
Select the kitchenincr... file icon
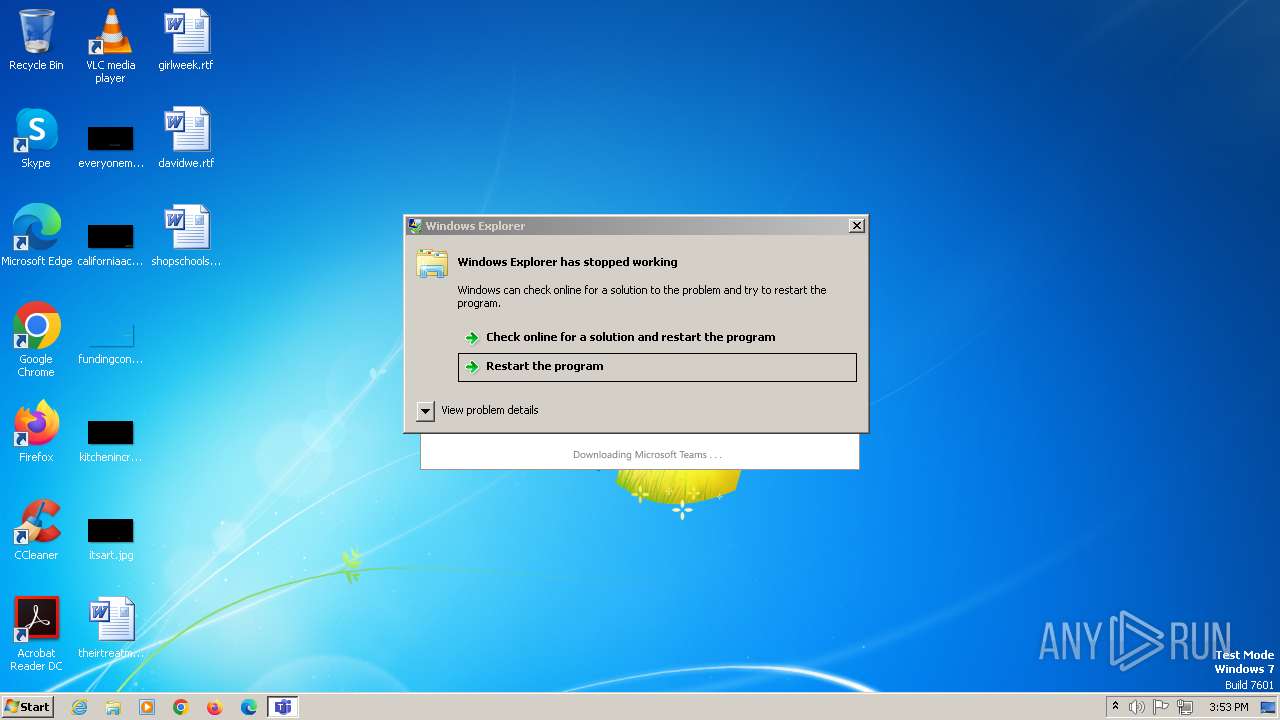110,439
